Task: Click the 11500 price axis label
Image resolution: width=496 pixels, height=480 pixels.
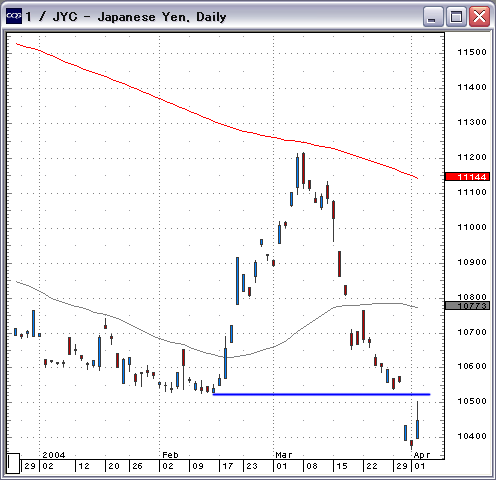Action: pos(472,52)
